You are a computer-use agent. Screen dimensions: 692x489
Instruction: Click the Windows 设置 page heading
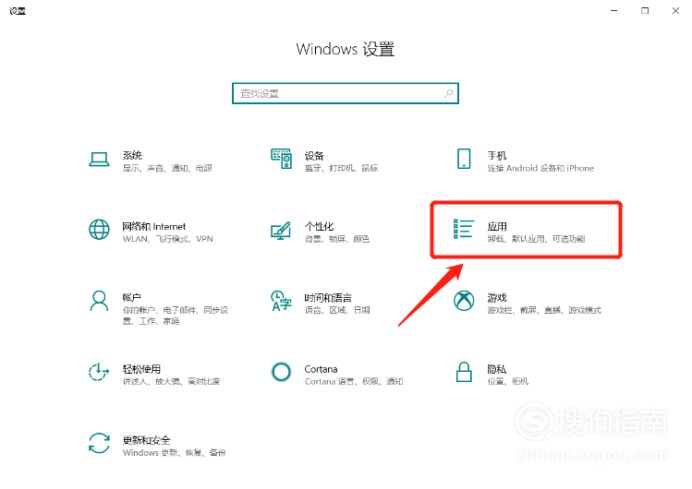345,49
